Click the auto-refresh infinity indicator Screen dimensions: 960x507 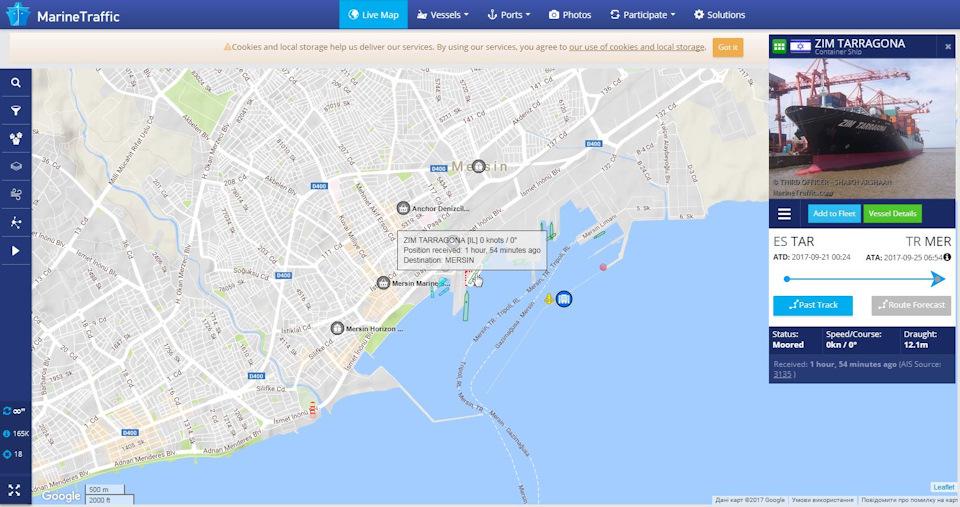coord(14,411)
